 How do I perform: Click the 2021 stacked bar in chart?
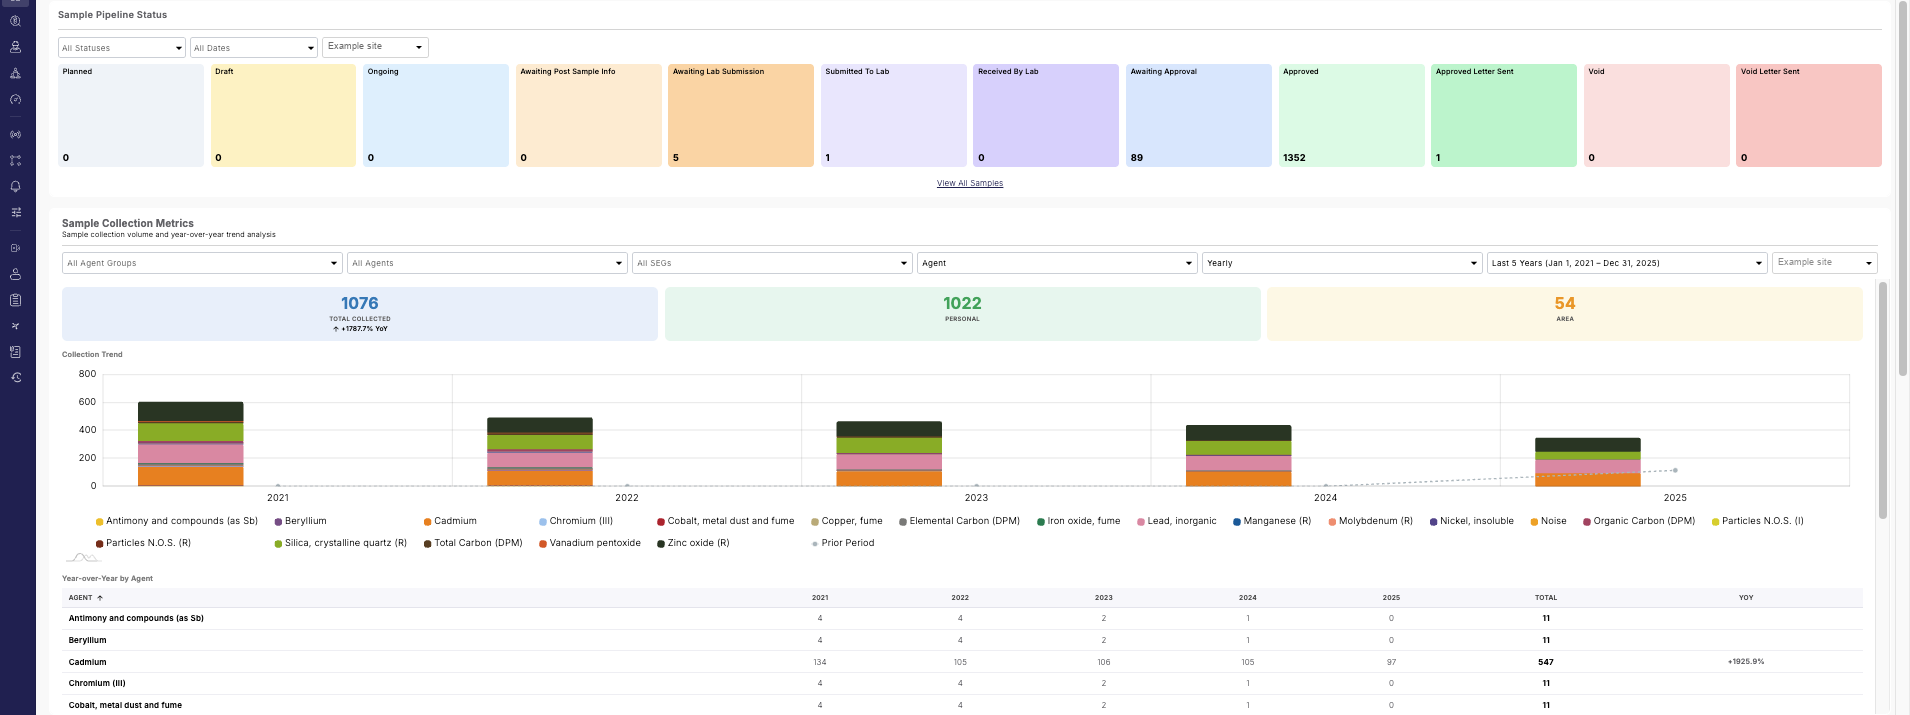190,444
